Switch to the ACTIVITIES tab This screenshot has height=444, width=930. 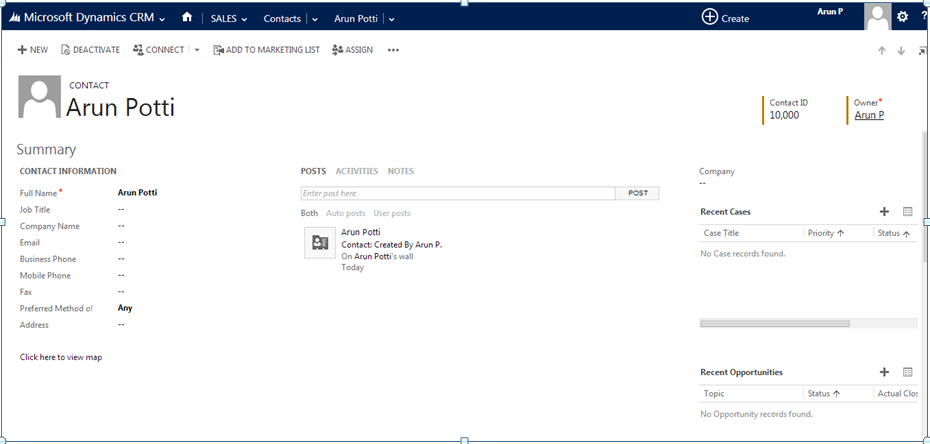356,171
